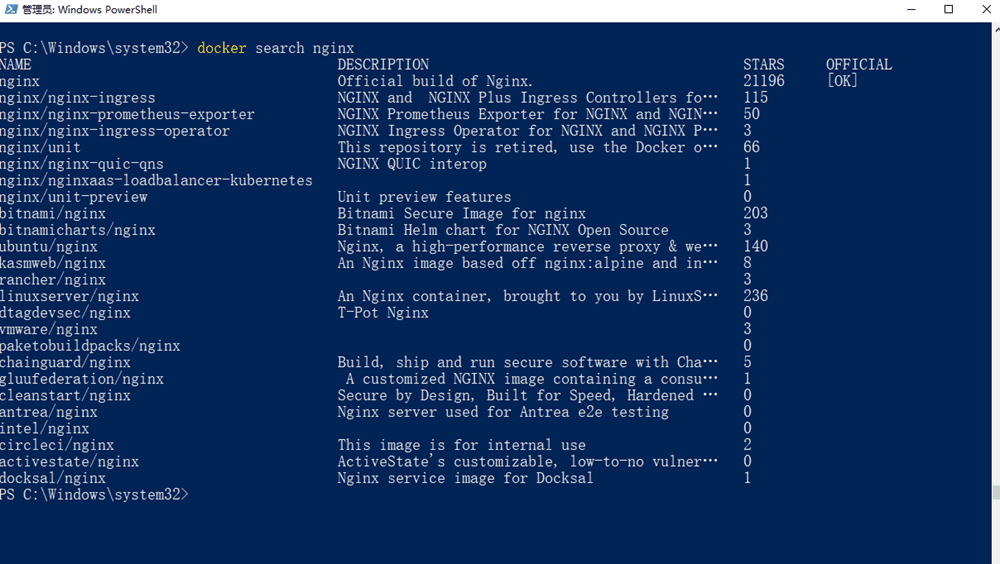1000x564 pixels.
Task: Click the NAME column header
Action: 16,64
